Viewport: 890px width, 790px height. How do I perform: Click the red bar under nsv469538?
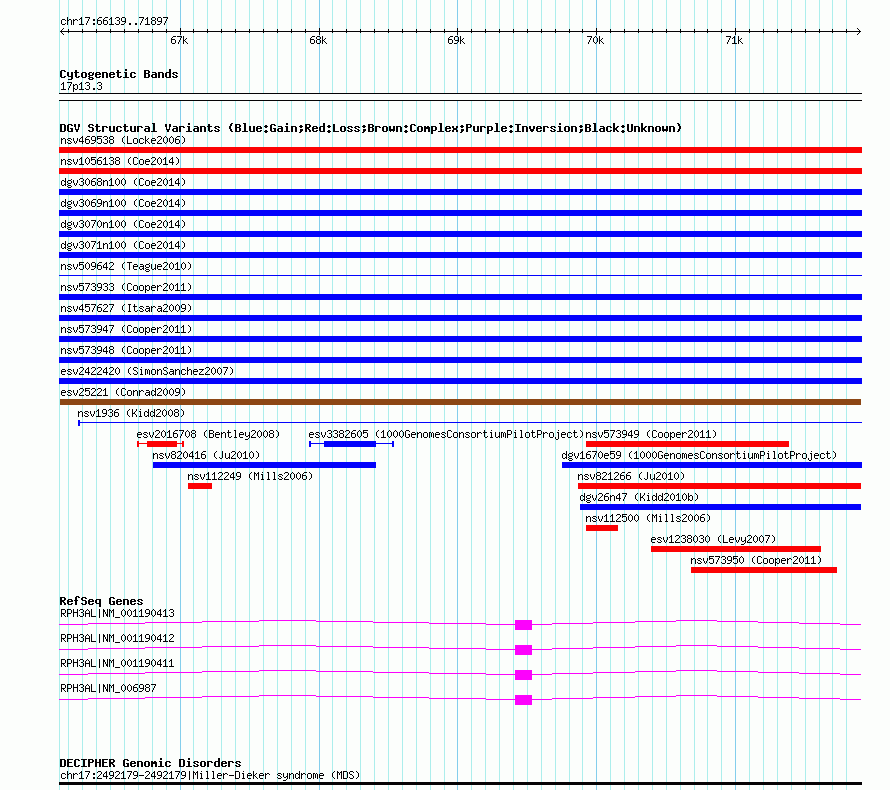(460, 150)
